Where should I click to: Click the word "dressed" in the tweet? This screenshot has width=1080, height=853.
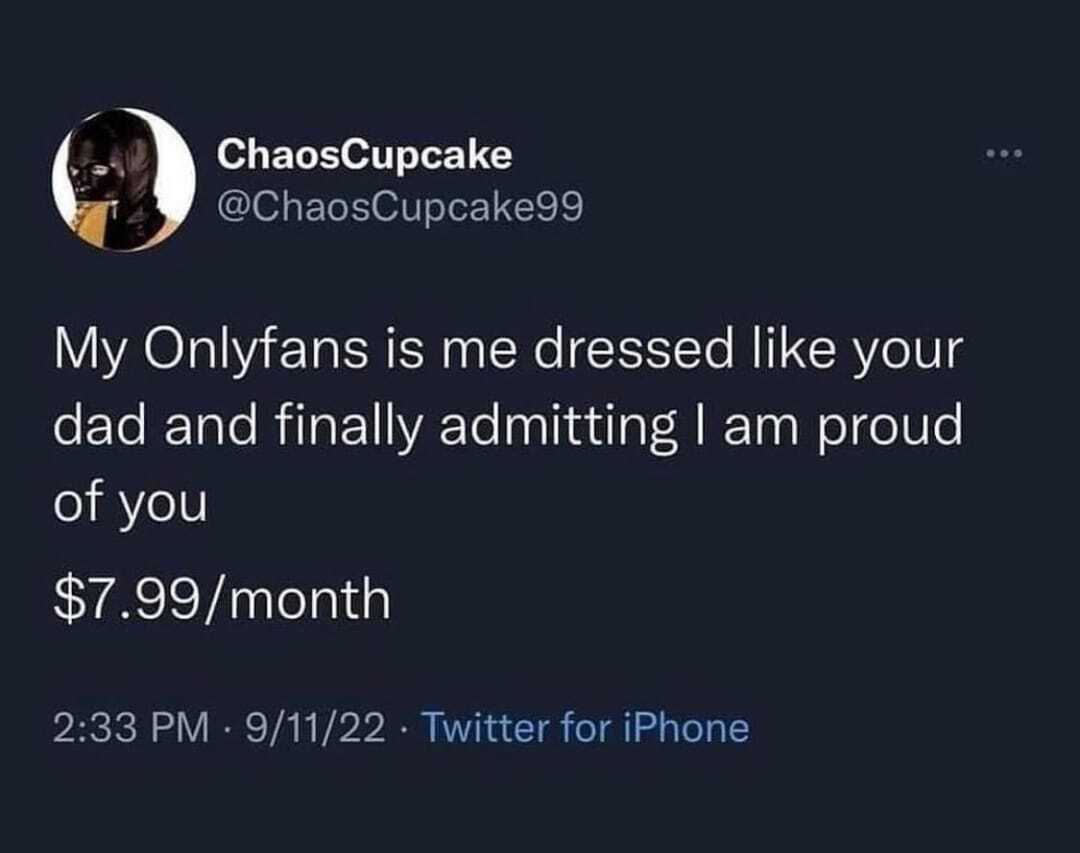tap(602, 354)
